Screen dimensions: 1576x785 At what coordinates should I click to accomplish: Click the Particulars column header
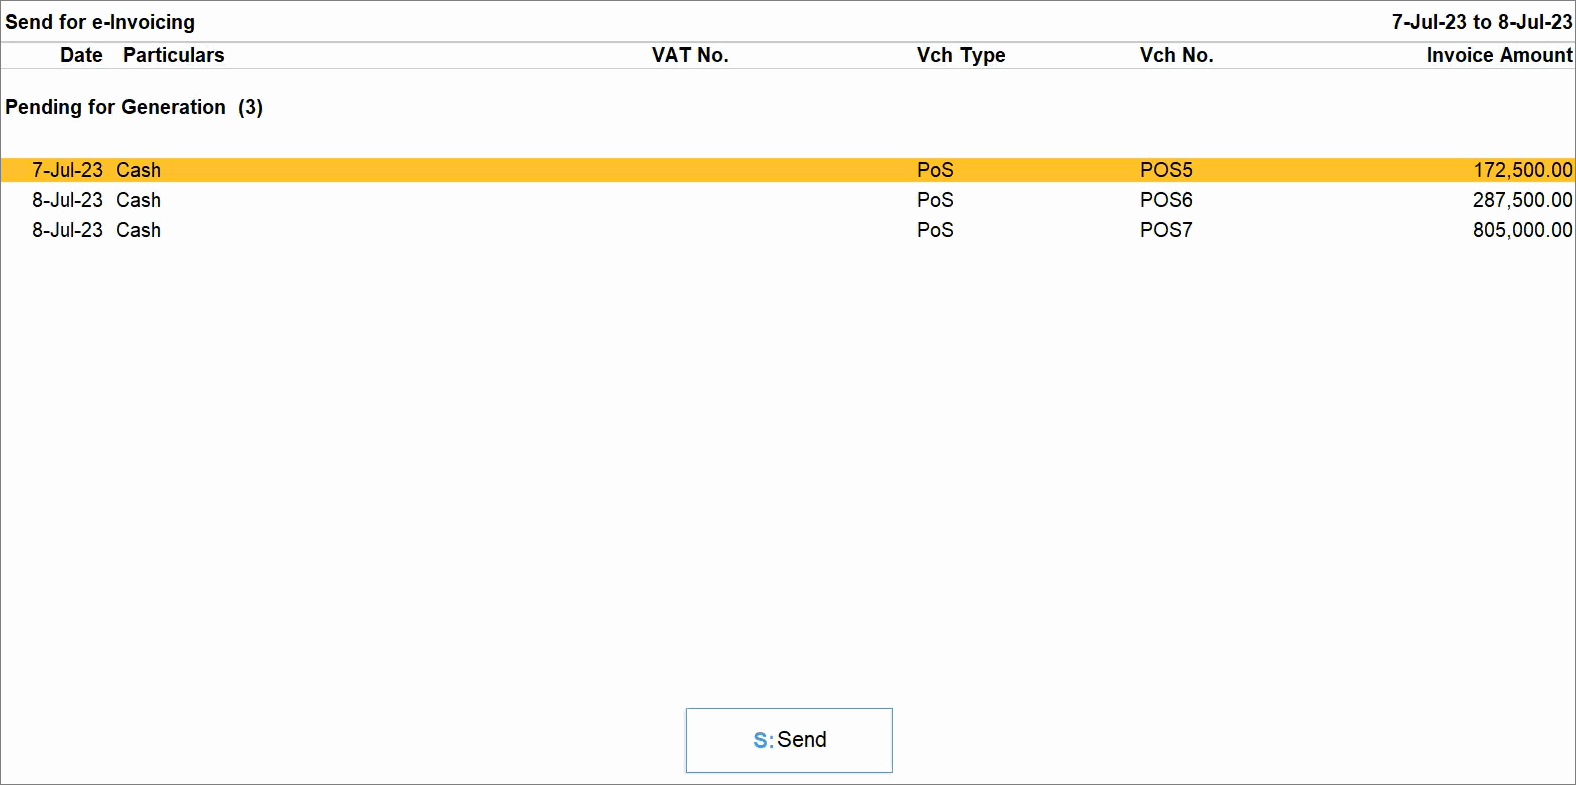tap(173, 55)
